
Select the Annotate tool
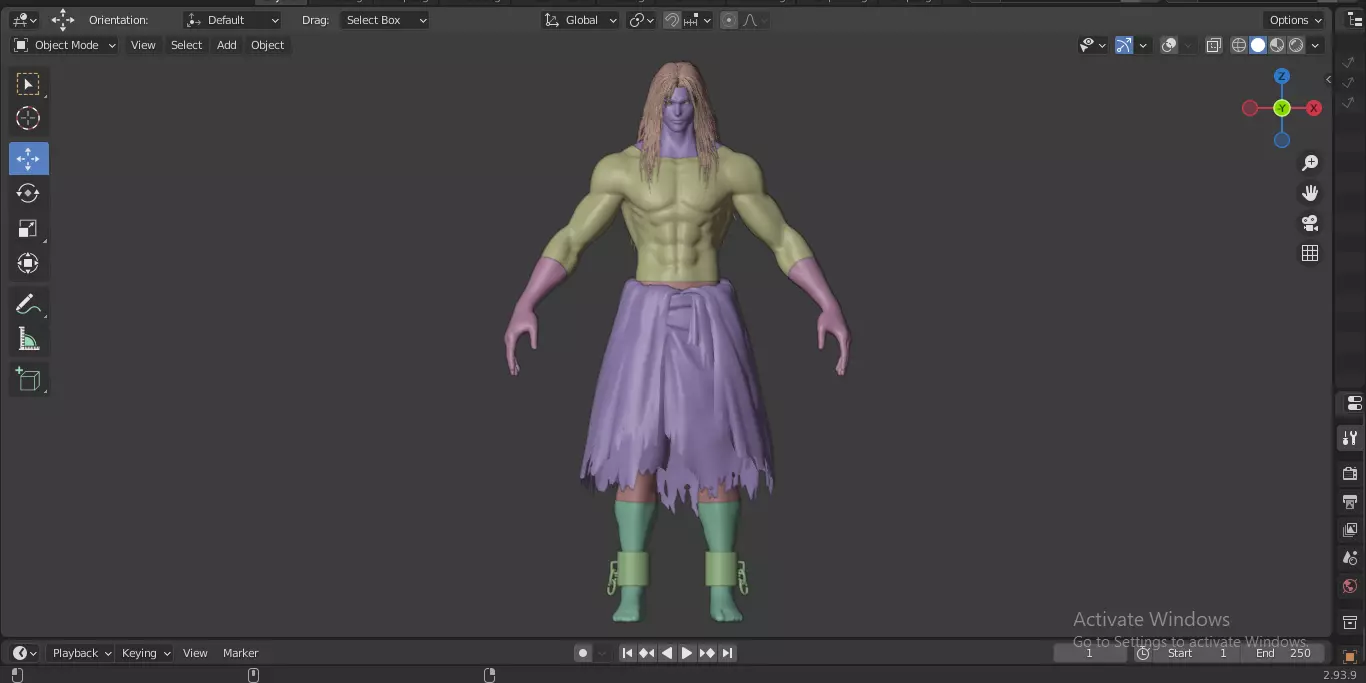click(28, 304)
